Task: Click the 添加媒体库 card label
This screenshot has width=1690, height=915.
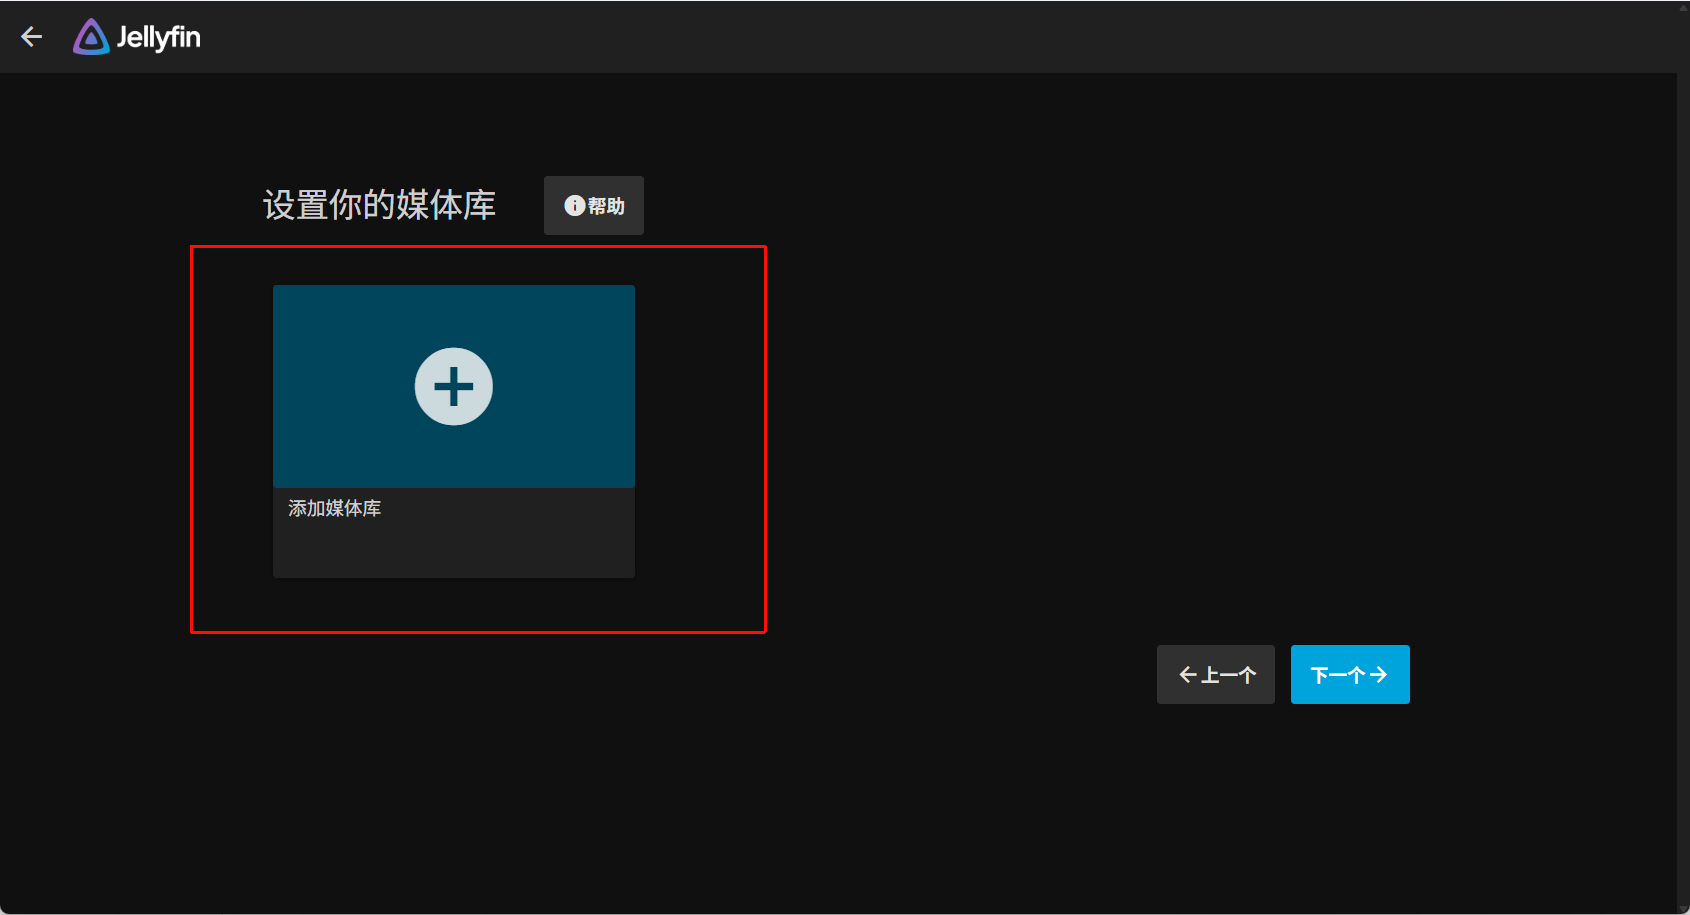Action: click(335, 508)
